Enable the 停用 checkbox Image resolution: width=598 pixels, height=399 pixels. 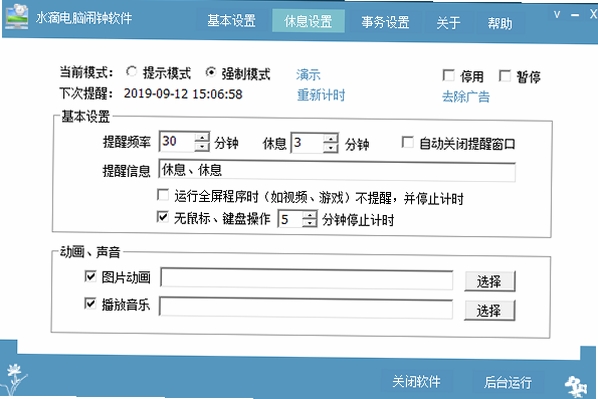448,75
